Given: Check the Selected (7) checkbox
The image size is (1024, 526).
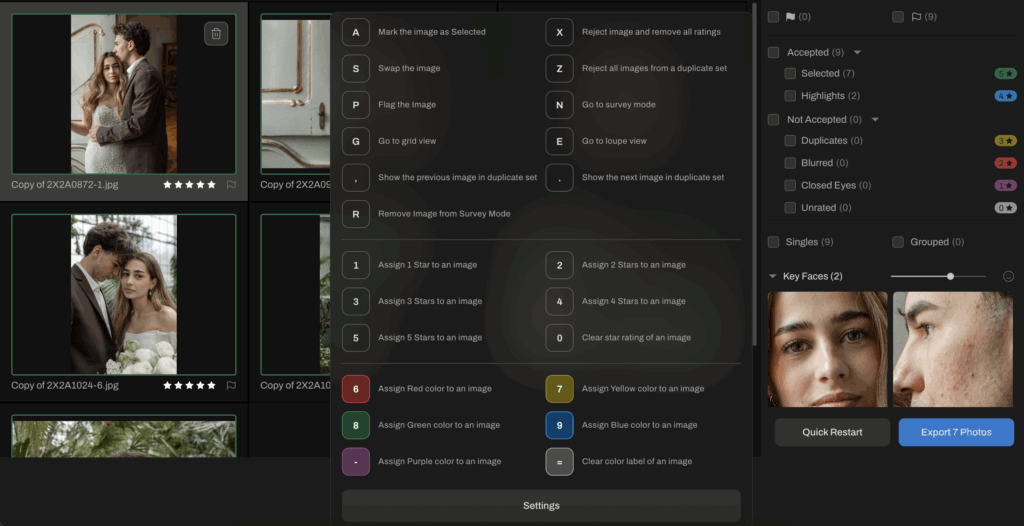Looking at the screenshot, I should 790,73.
